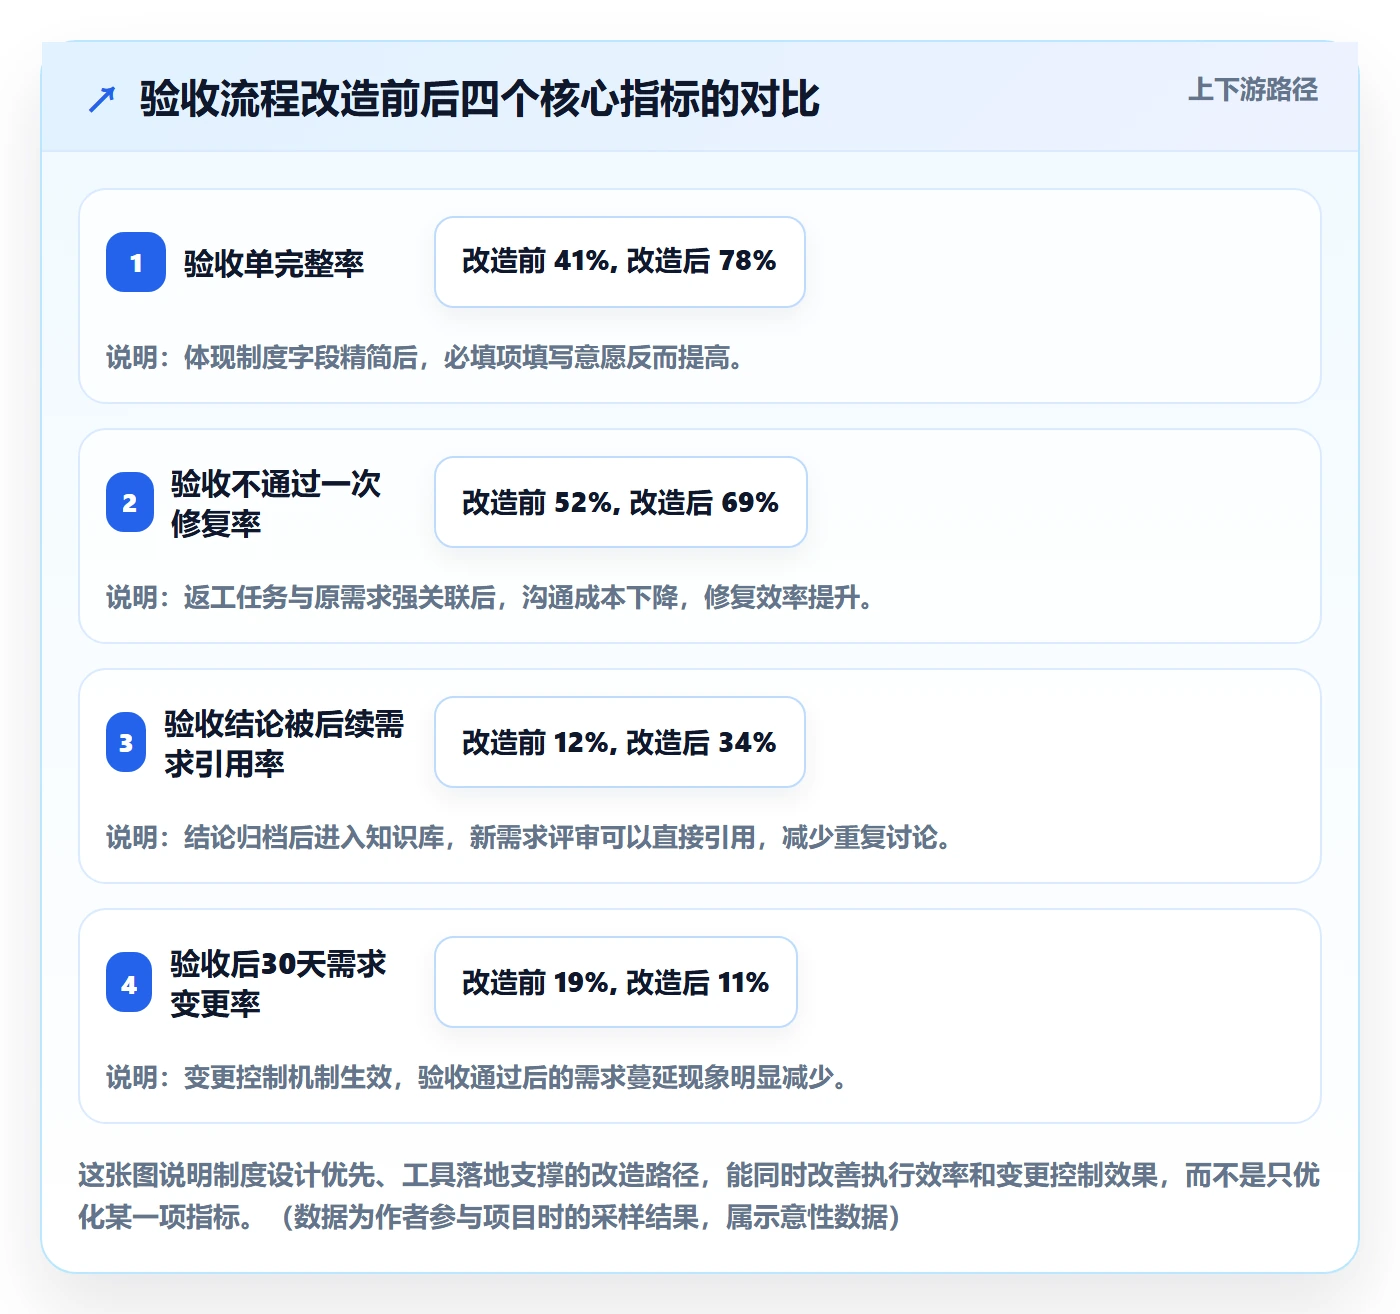This screenshot has width=1400, height=1314.
Task: Click the value box 改造前 19%, 改造后 11%
Action: [616, 982]
